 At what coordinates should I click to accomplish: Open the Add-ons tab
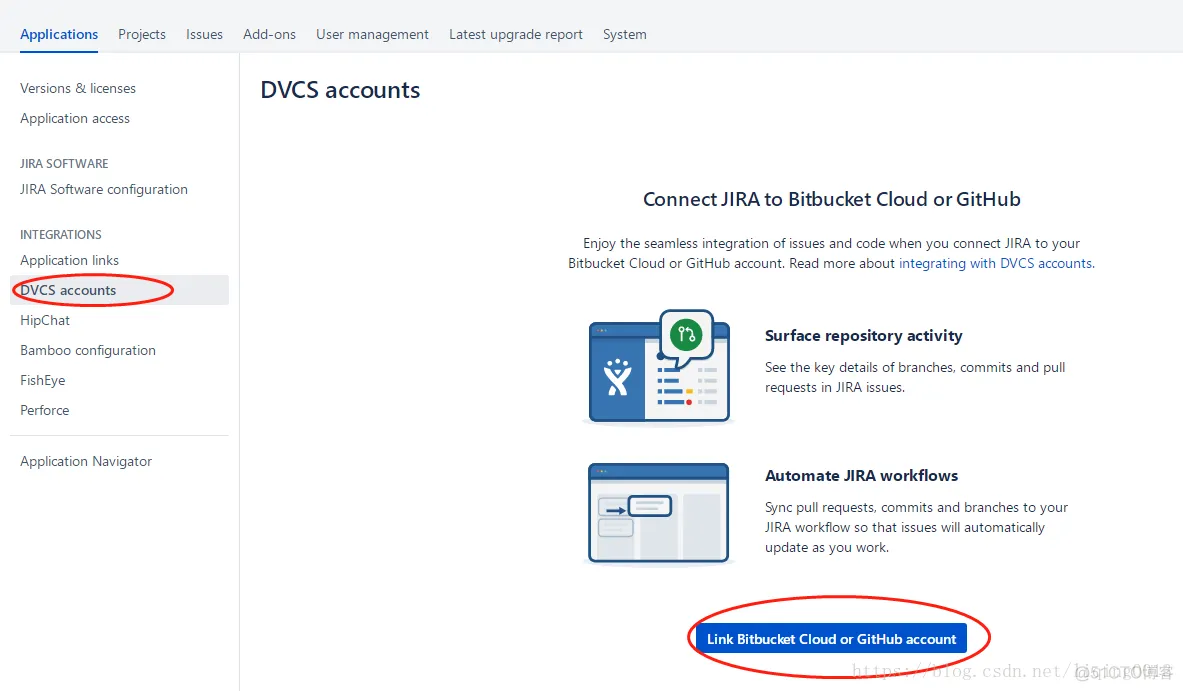click(269, 34)
